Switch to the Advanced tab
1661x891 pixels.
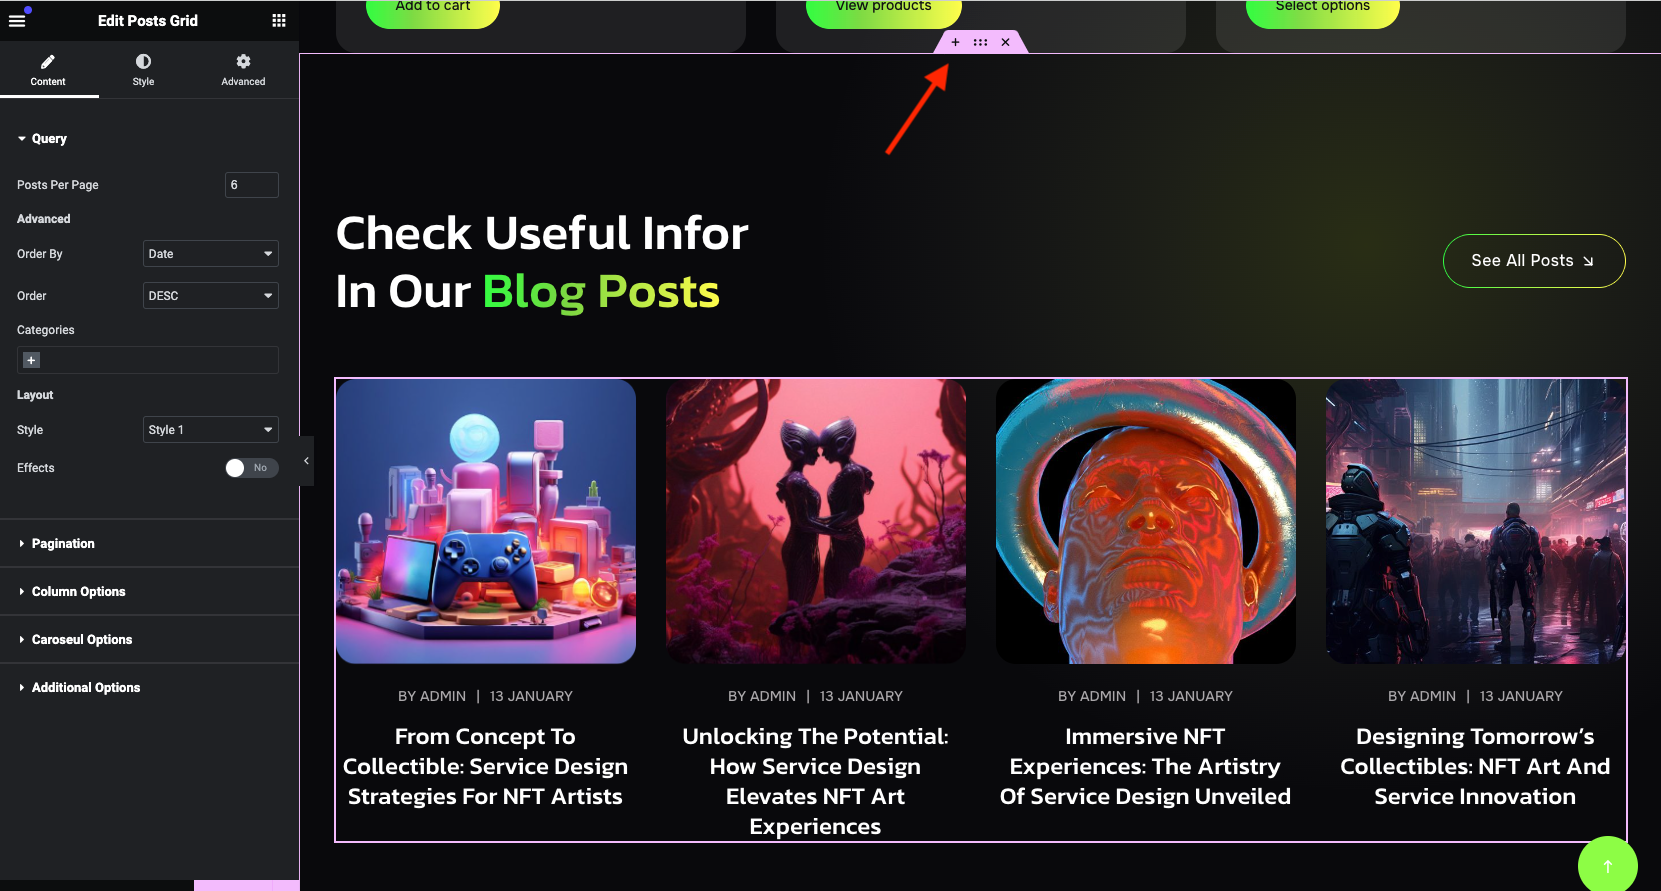tap(243, 71)
